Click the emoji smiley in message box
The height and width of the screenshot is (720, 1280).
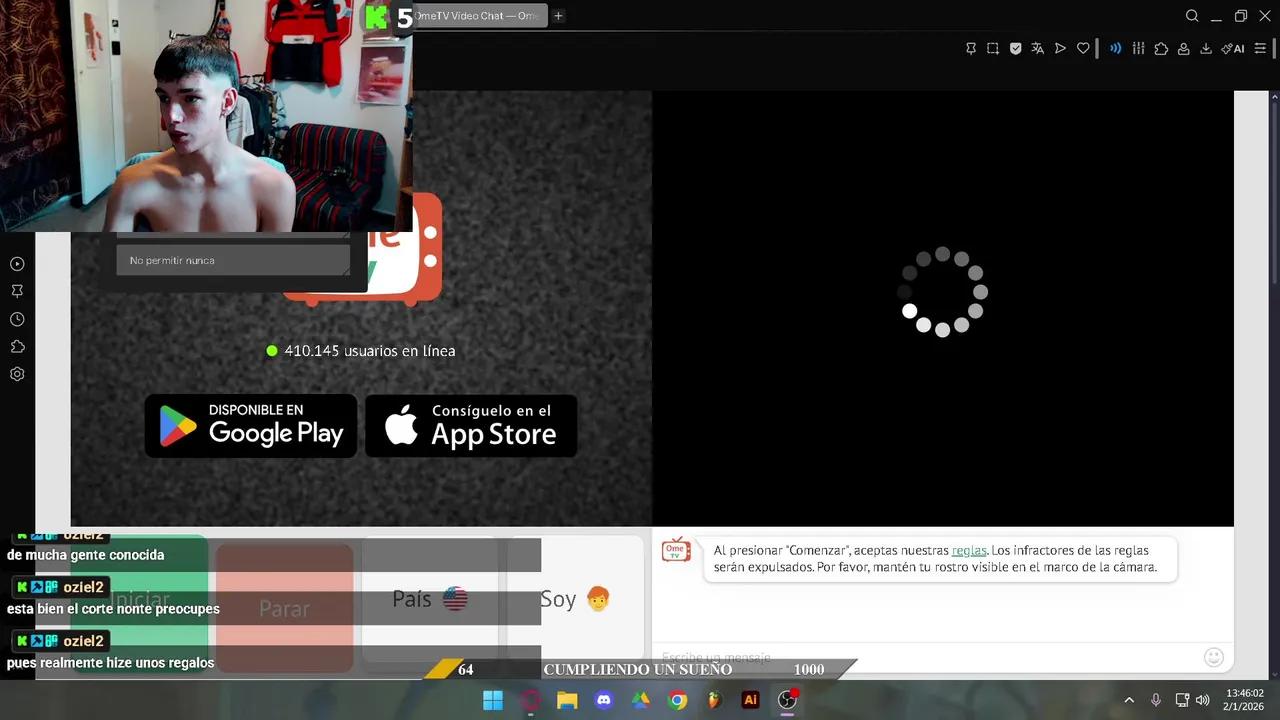click(x=1214, y=657)
